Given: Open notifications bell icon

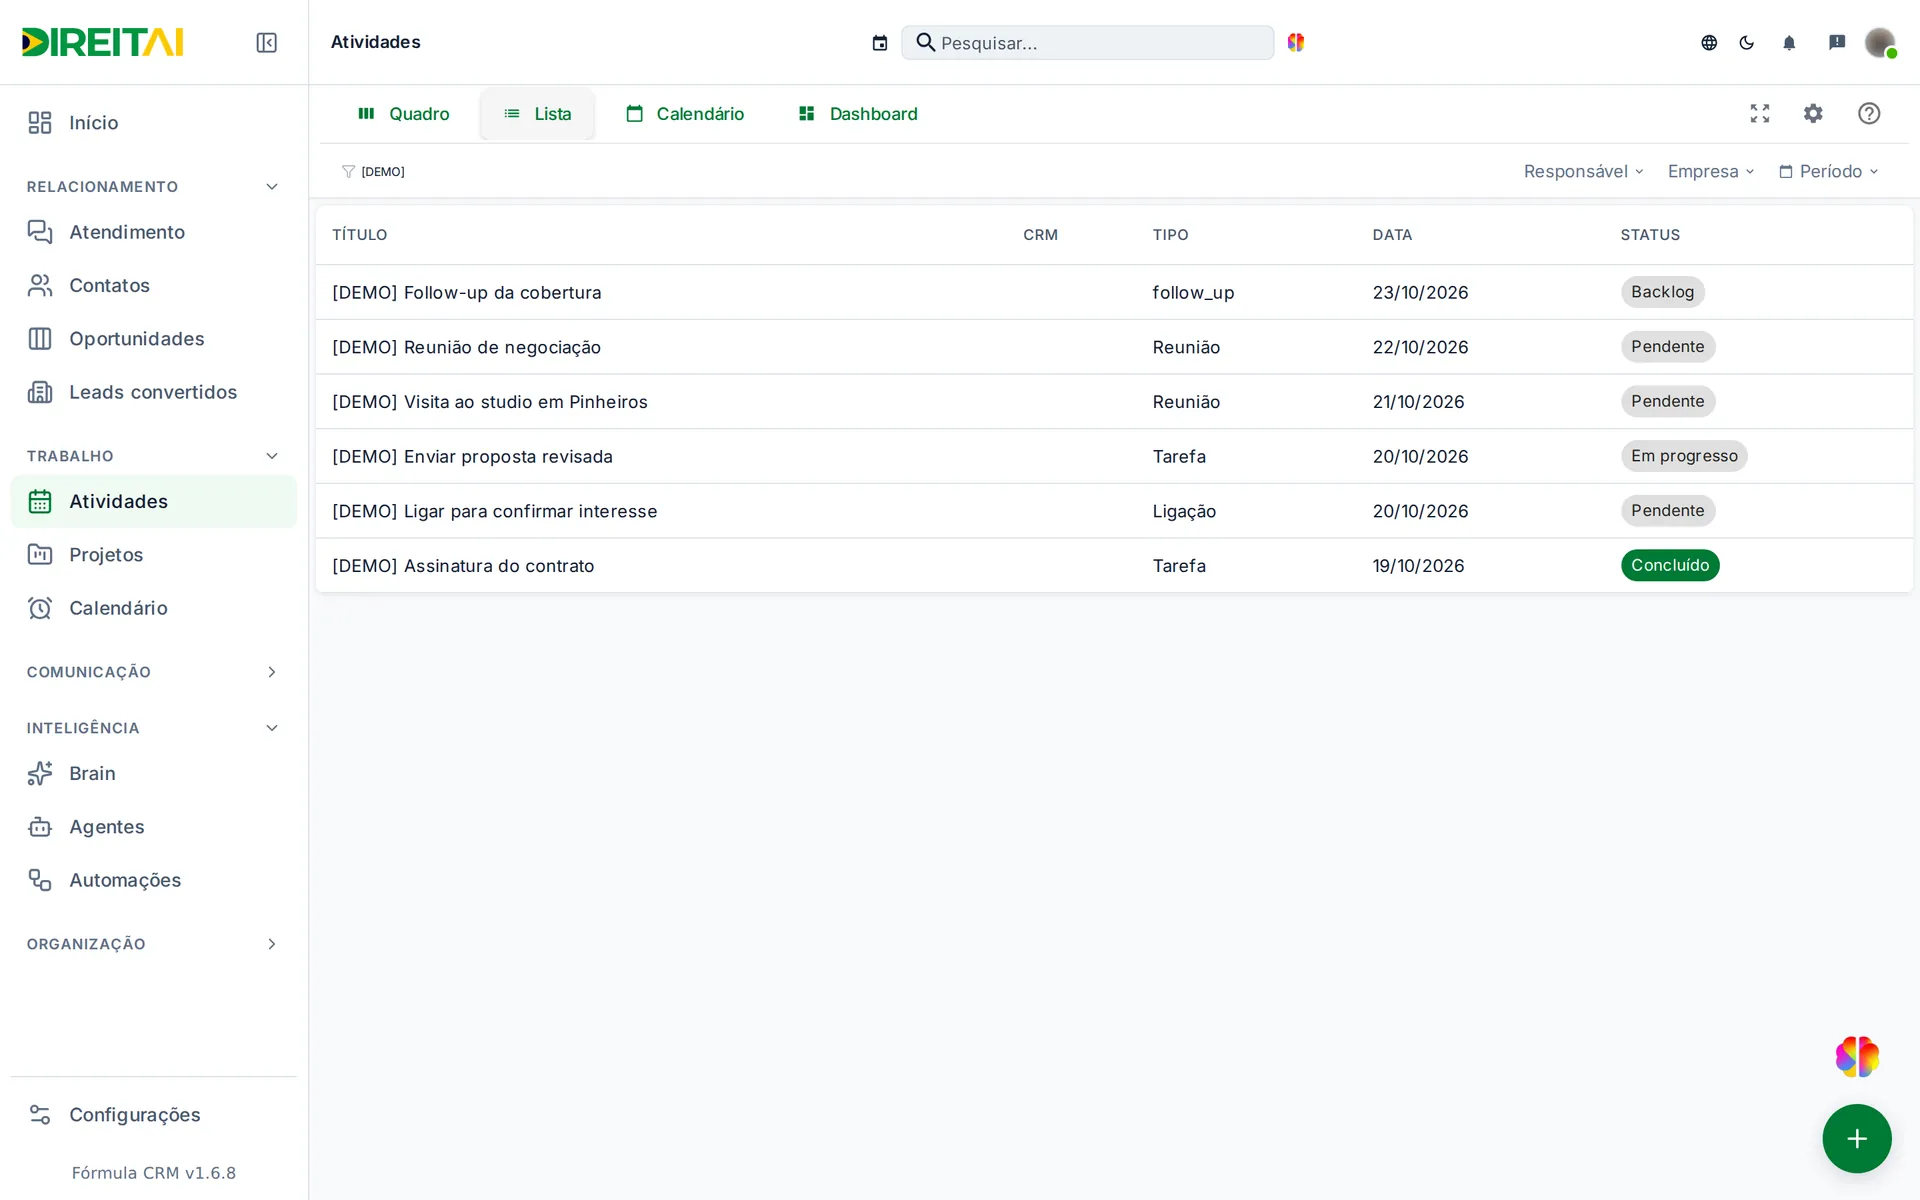Looking at the screenshot, I should click(1789, 42).
